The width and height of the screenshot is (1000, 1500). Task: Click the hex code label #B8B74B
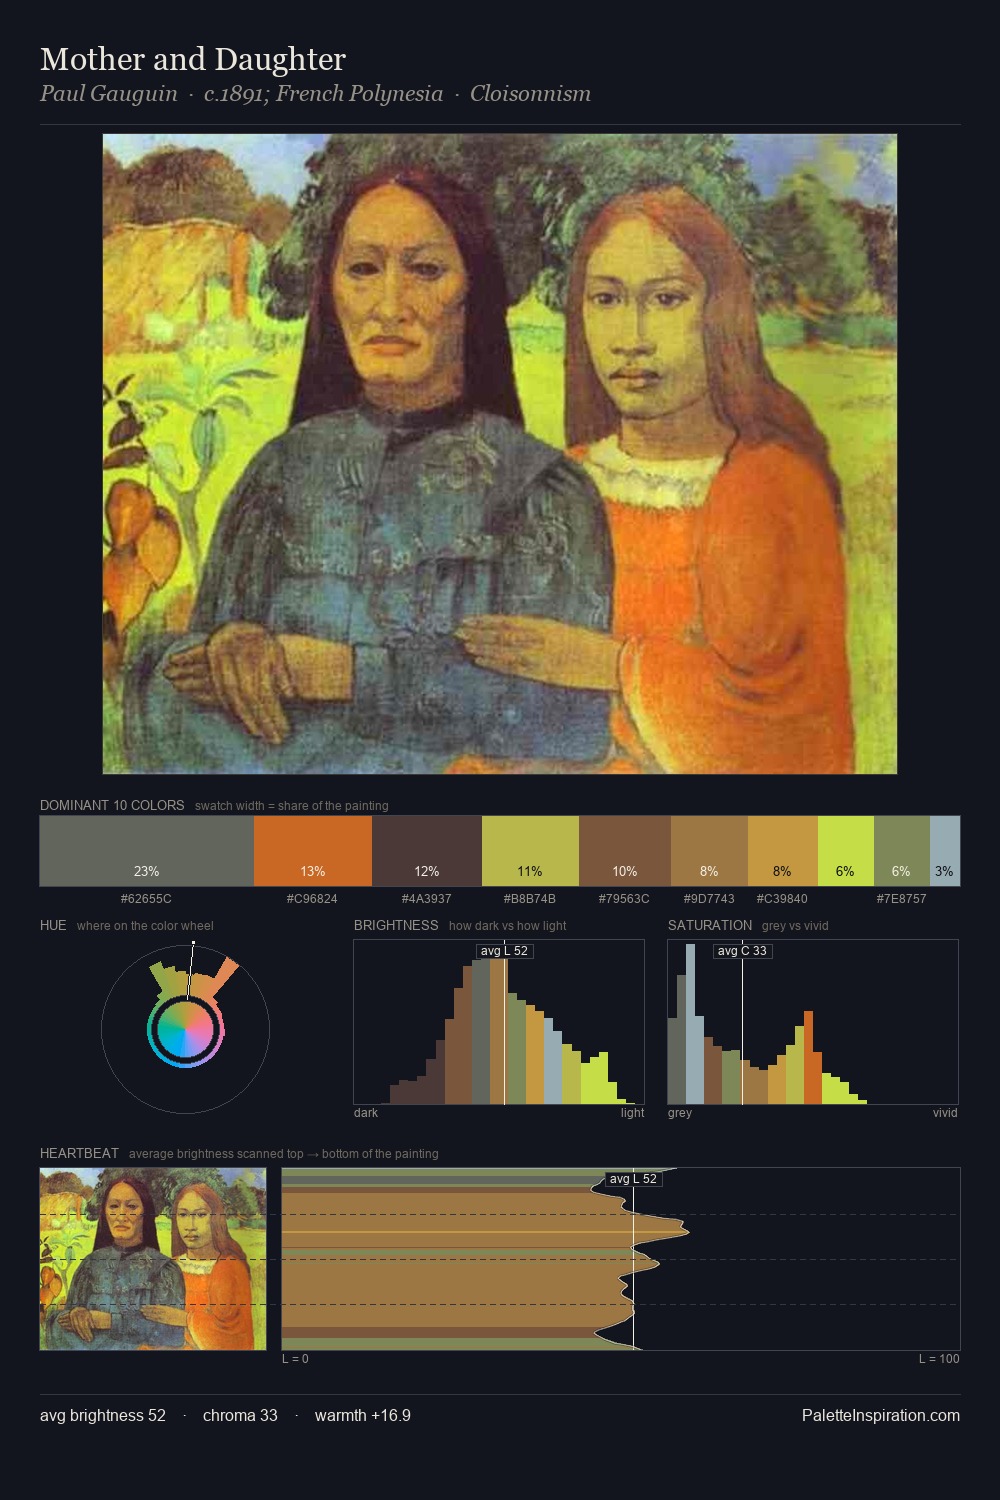click(530, 899)
